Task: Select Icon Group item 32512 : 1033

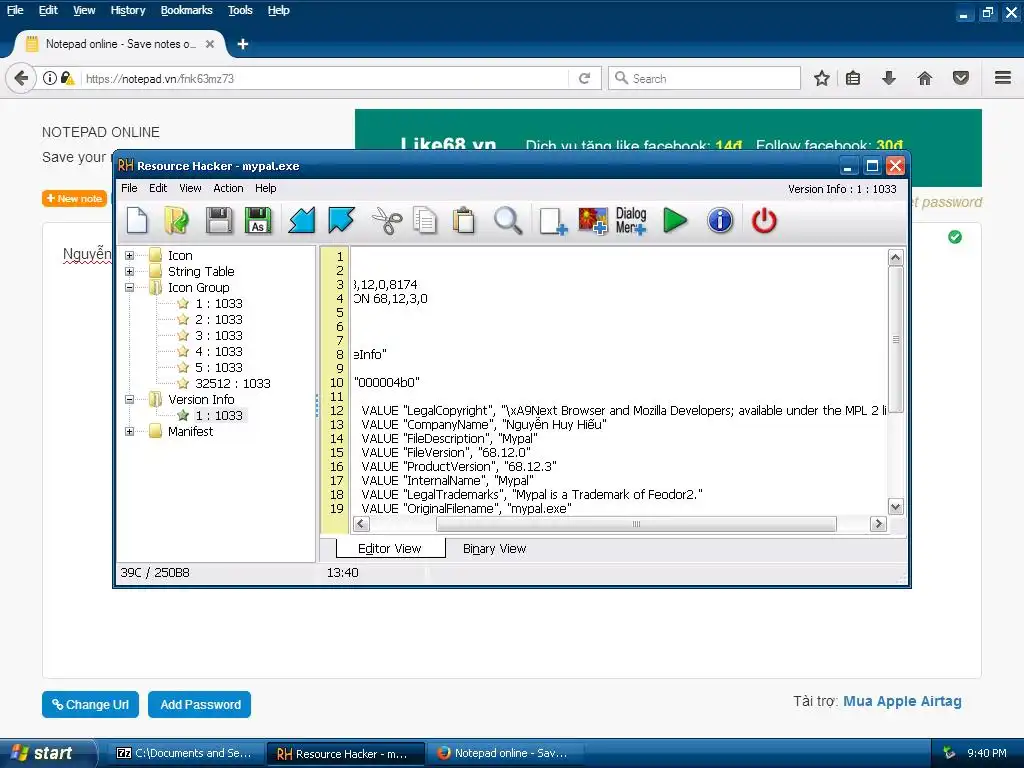Action: pyautogui.click(x=232, y=383)
